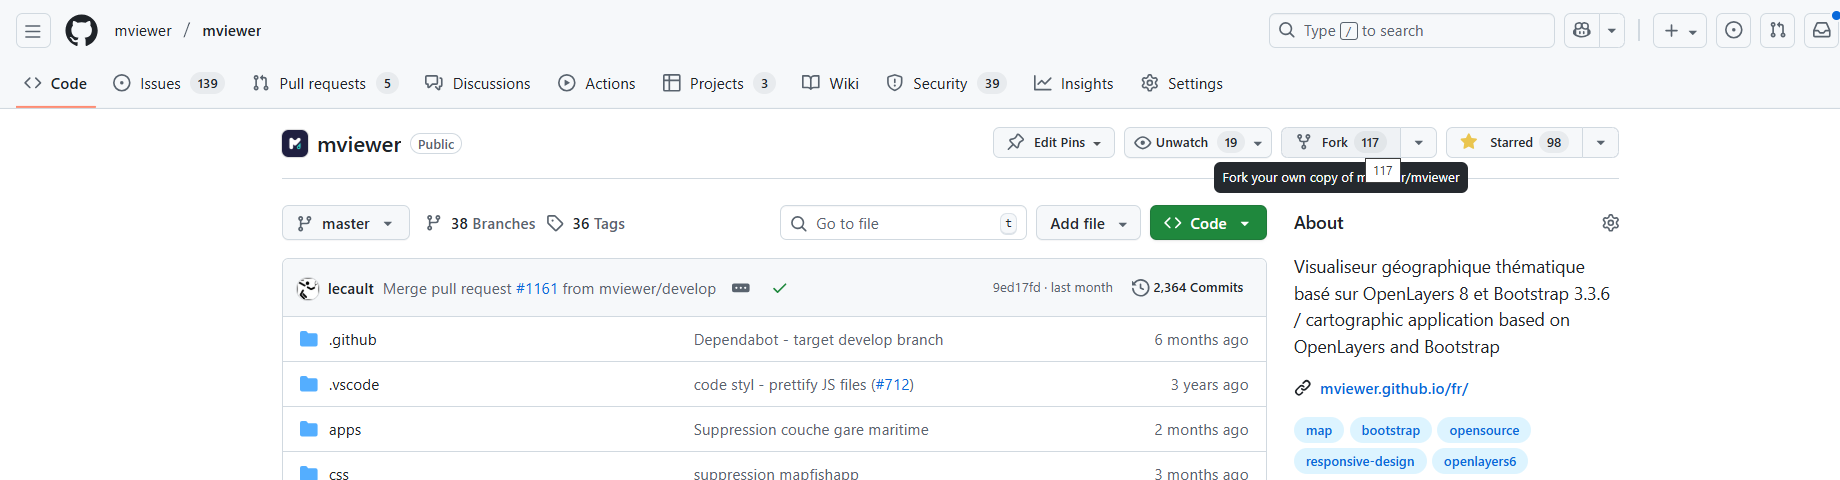Open the green Code dropdown
The image size is (1840, 480).
pos(1208,223)
